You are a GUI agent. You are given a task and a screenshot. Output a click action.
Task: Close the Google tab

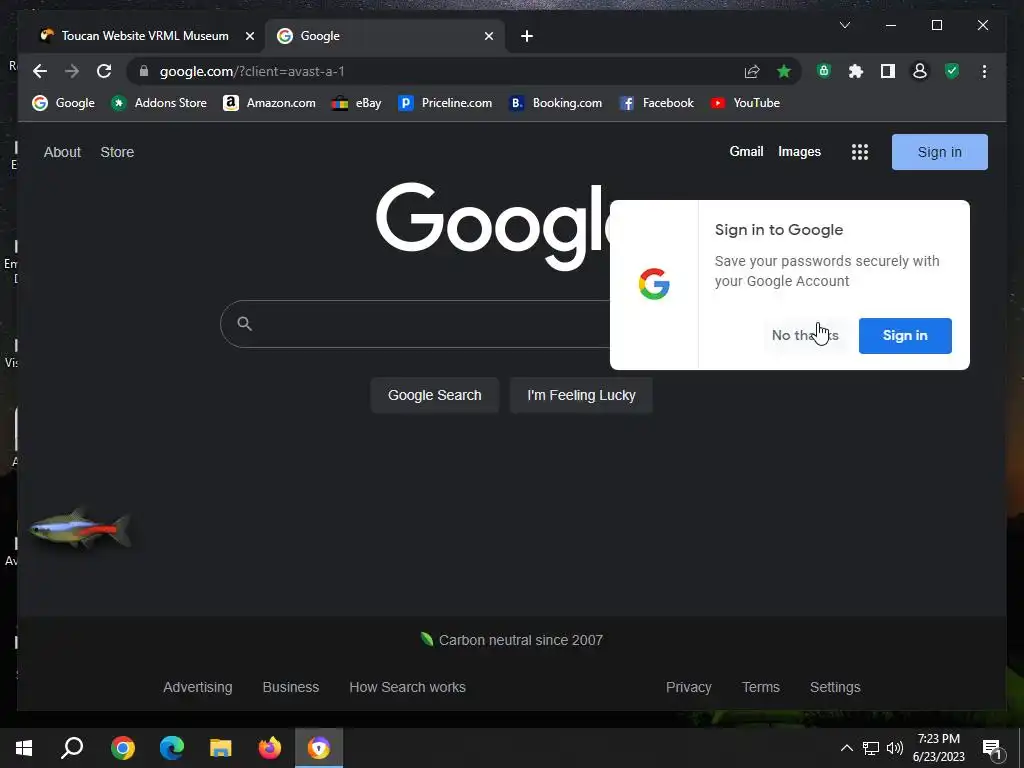(488, 36)
